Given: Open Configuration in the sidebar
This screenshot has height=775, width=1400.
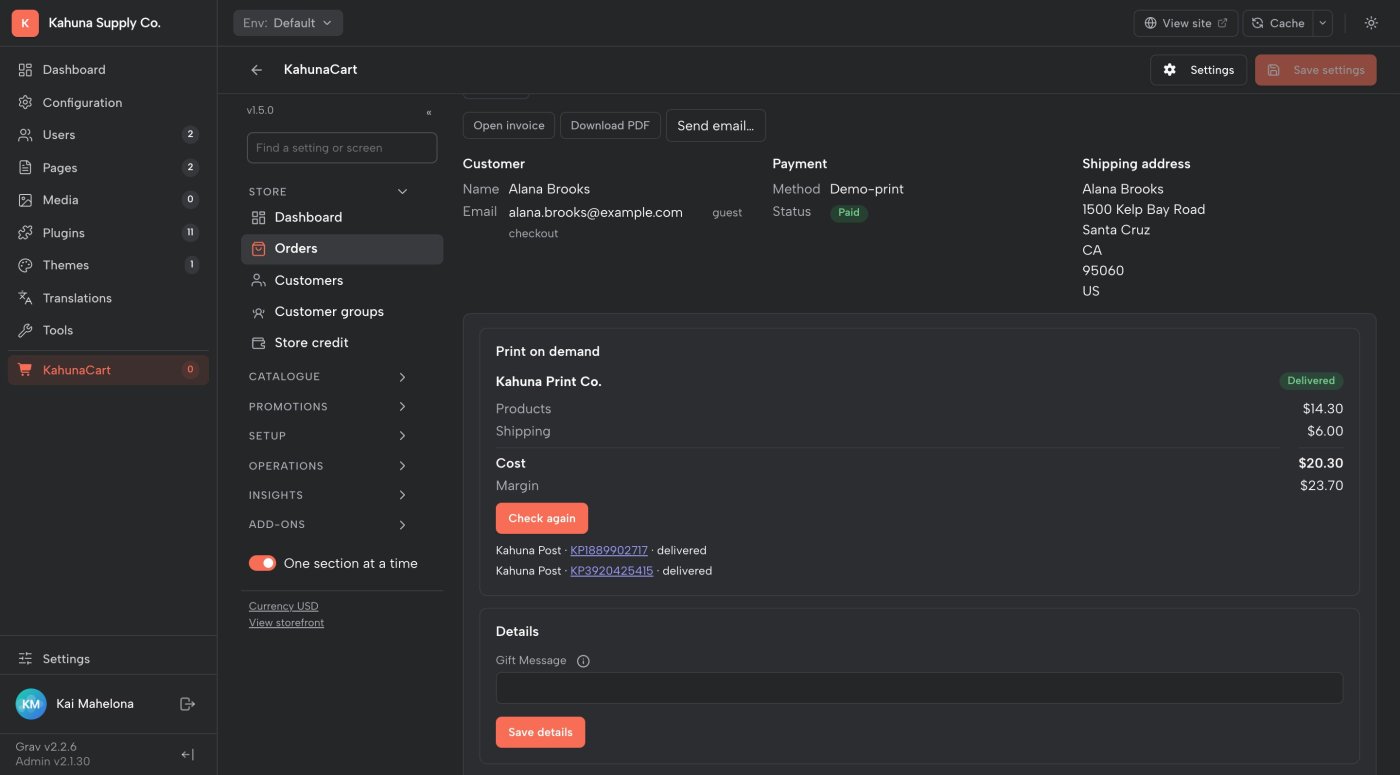Looking at the screenshot, I should (108, 102).
